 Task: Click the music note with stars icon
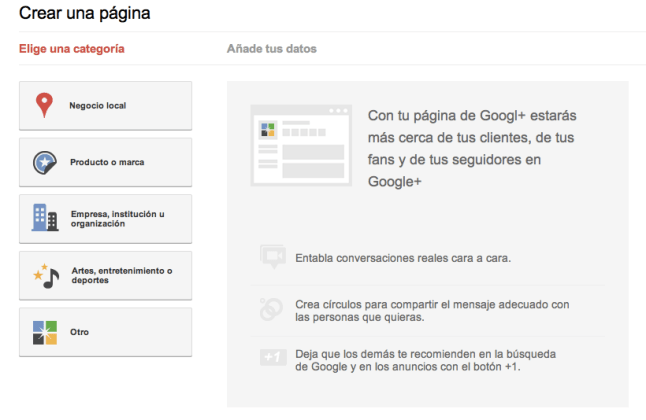[x=47, y=276]
